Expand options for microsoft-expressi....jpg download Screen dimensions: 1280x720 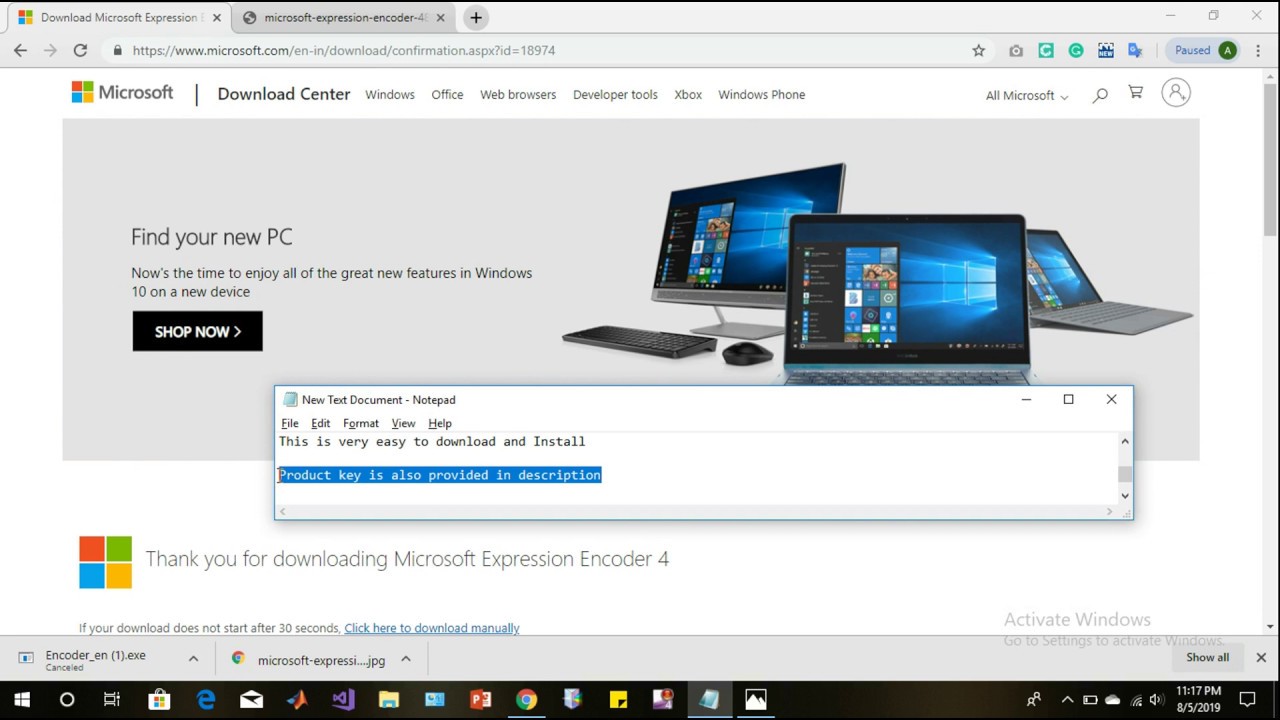coord(406,659)
